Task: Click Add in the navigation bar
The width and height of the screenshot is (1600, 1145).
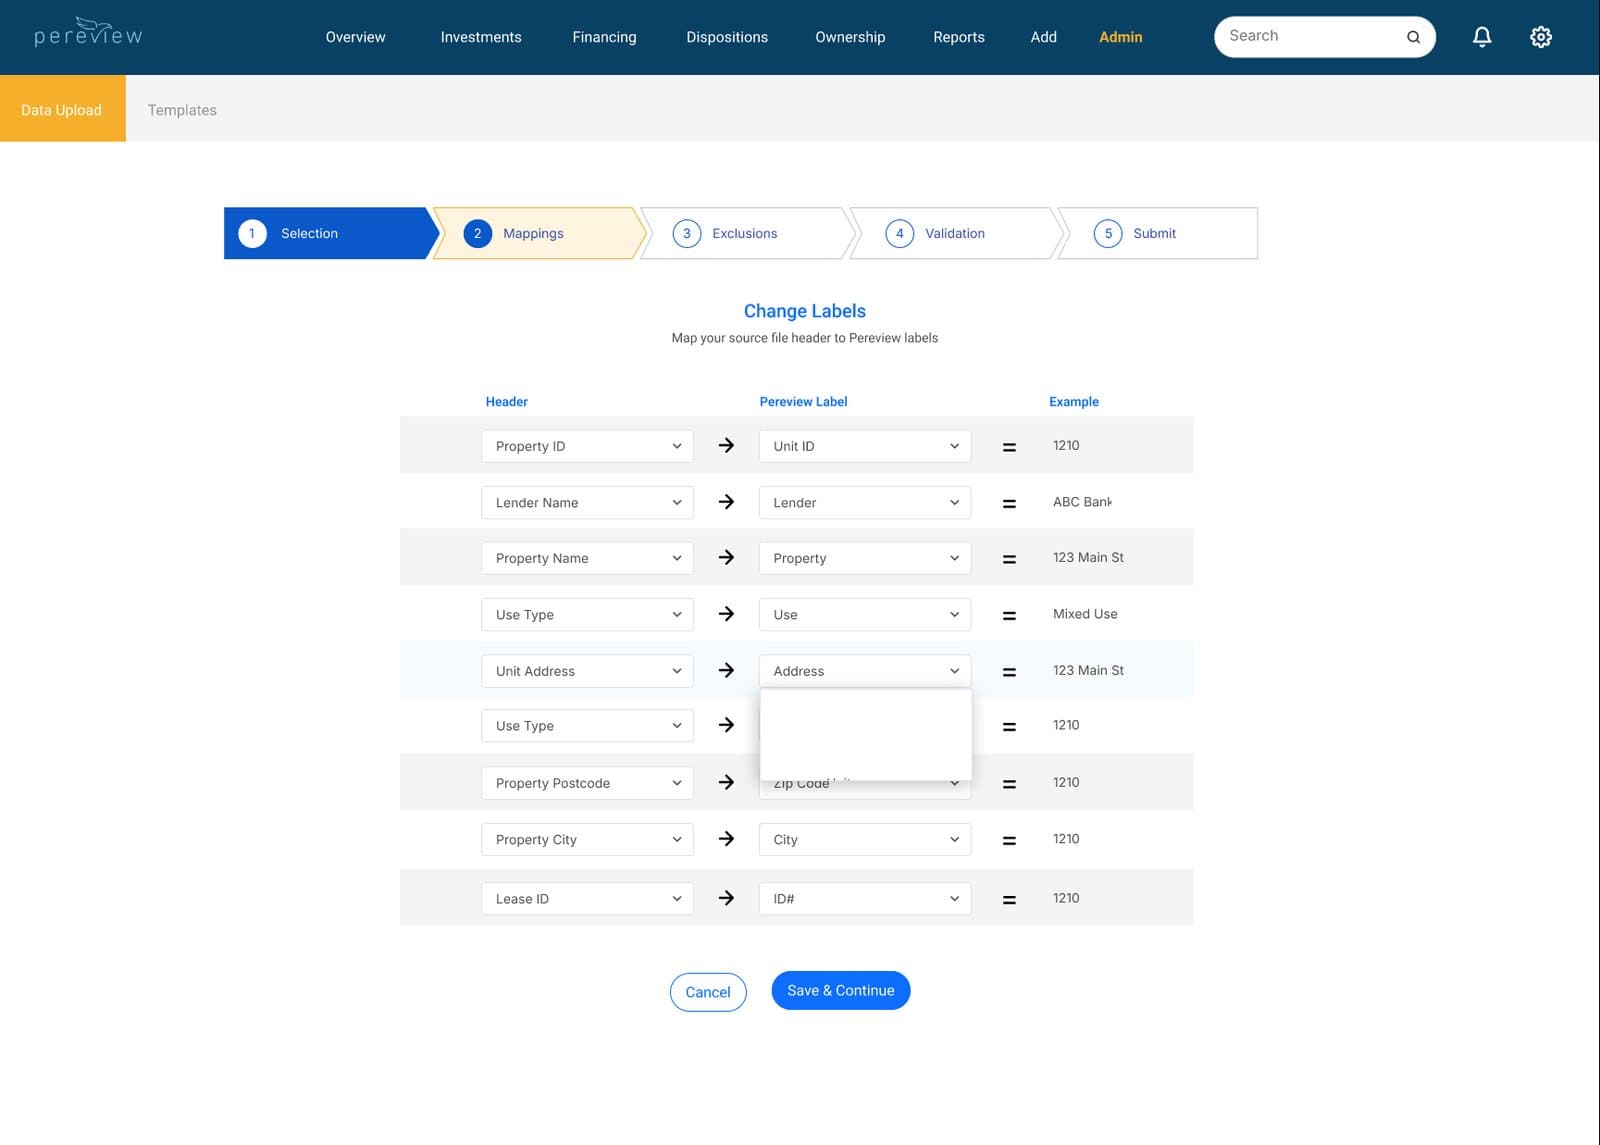Action: click(1044, 37)
